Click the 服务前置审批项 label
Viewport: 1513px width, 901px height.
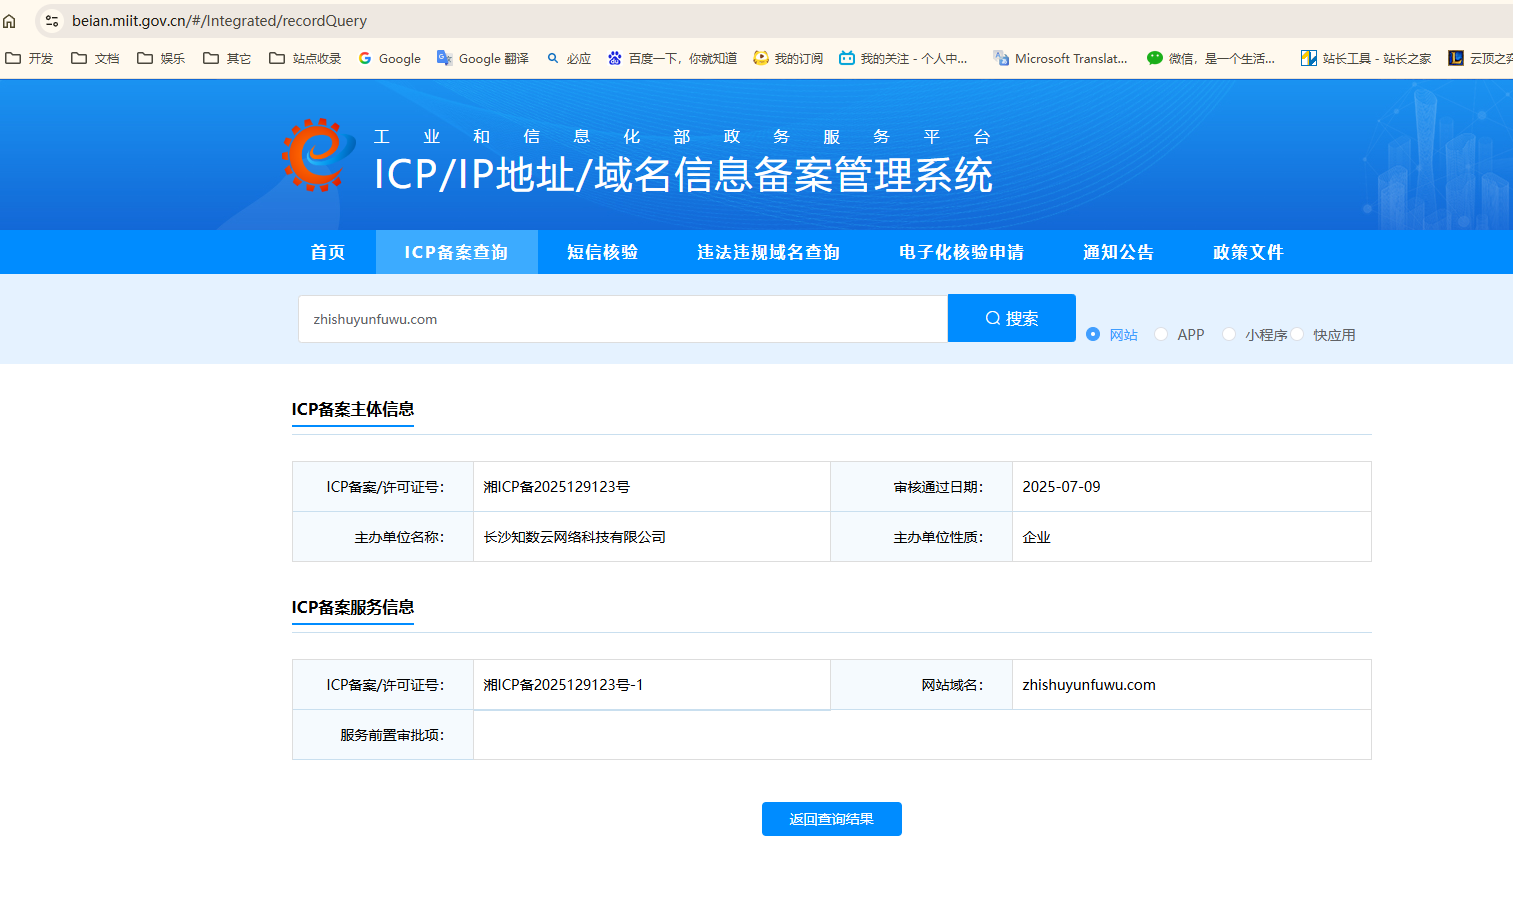click(x=392, y=735)
